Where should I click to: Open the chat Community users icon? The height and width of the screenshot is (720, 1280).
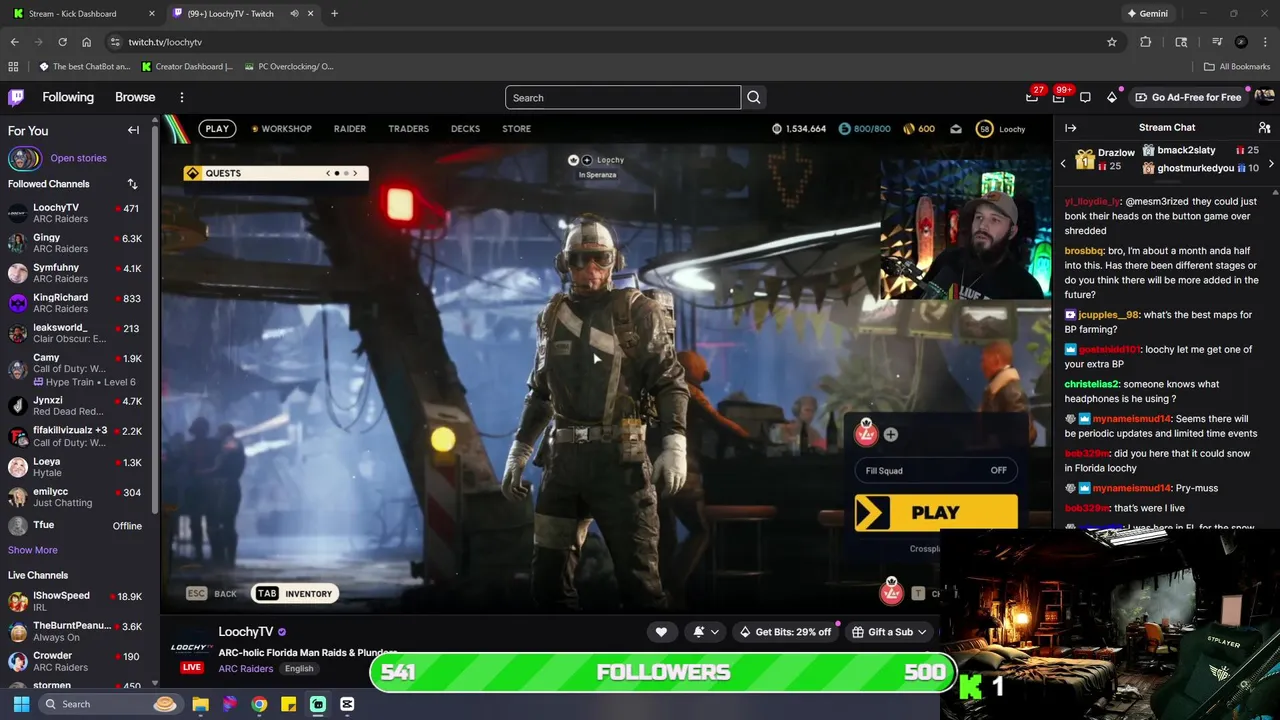tap(1264, 128)
